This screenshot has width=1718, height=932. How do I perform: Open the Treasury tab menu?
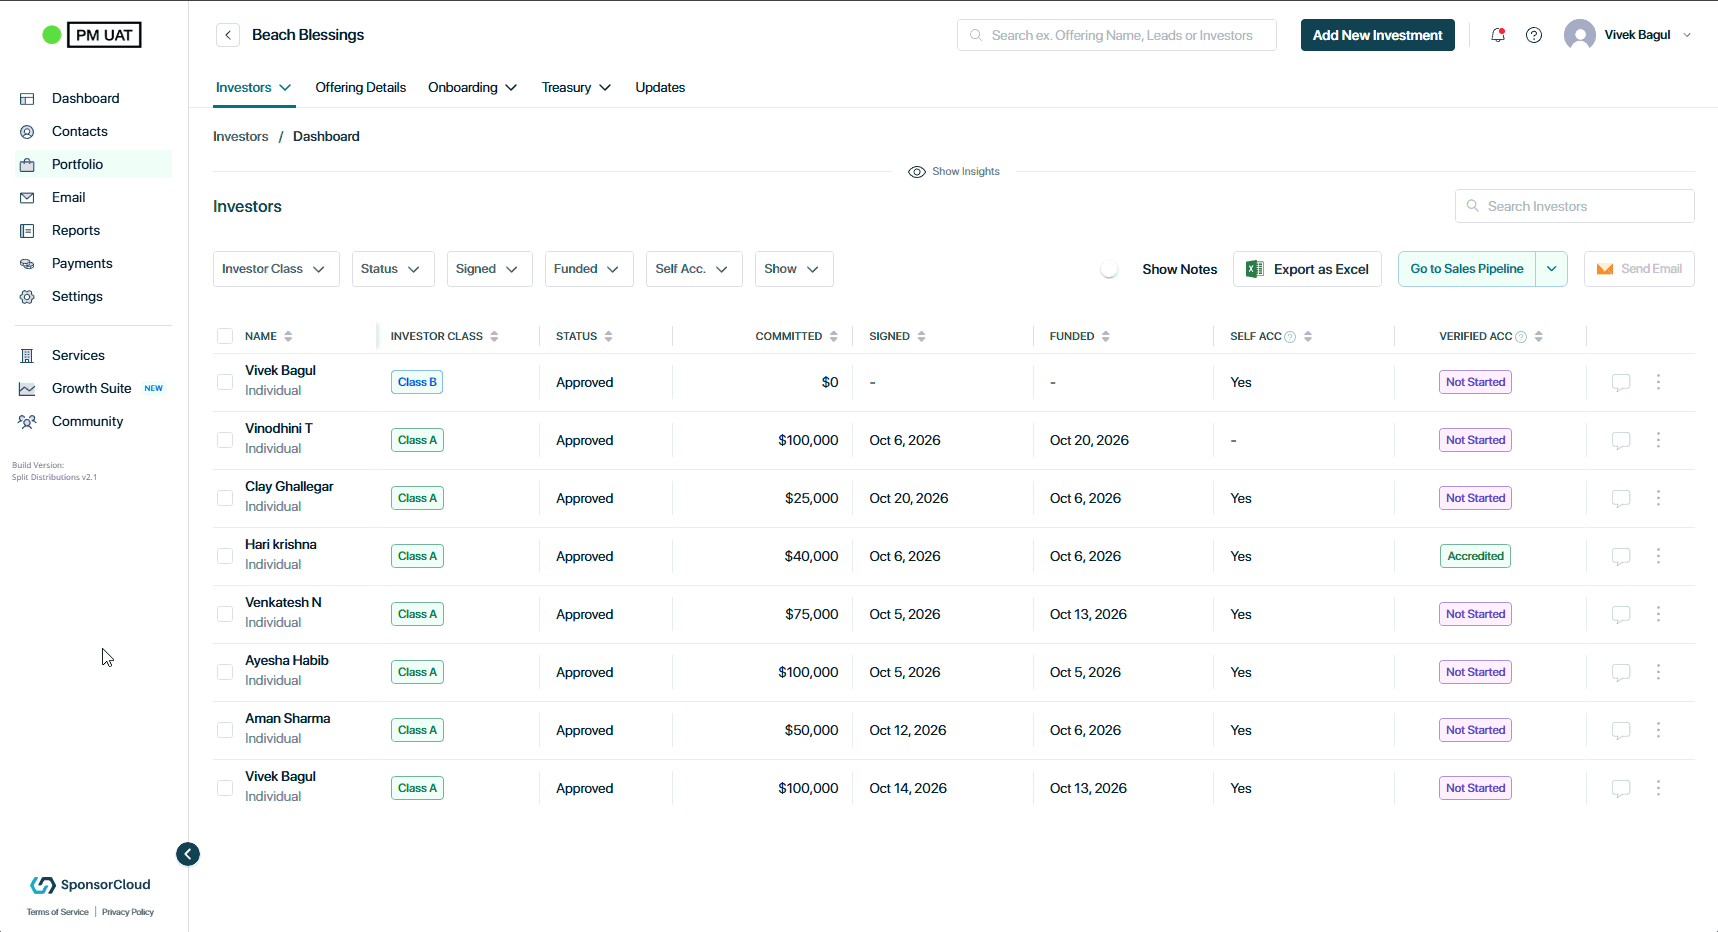576,88
